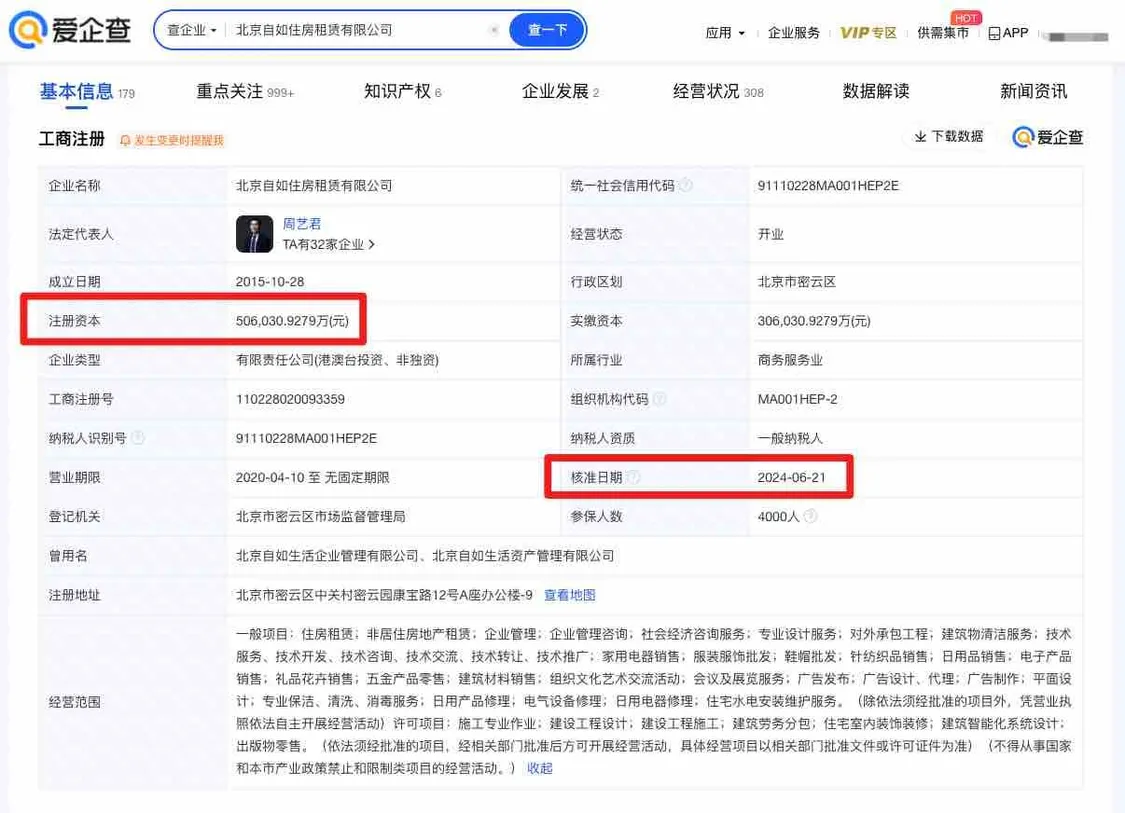Switch to the 重点关注 tab

click(245, 92)
